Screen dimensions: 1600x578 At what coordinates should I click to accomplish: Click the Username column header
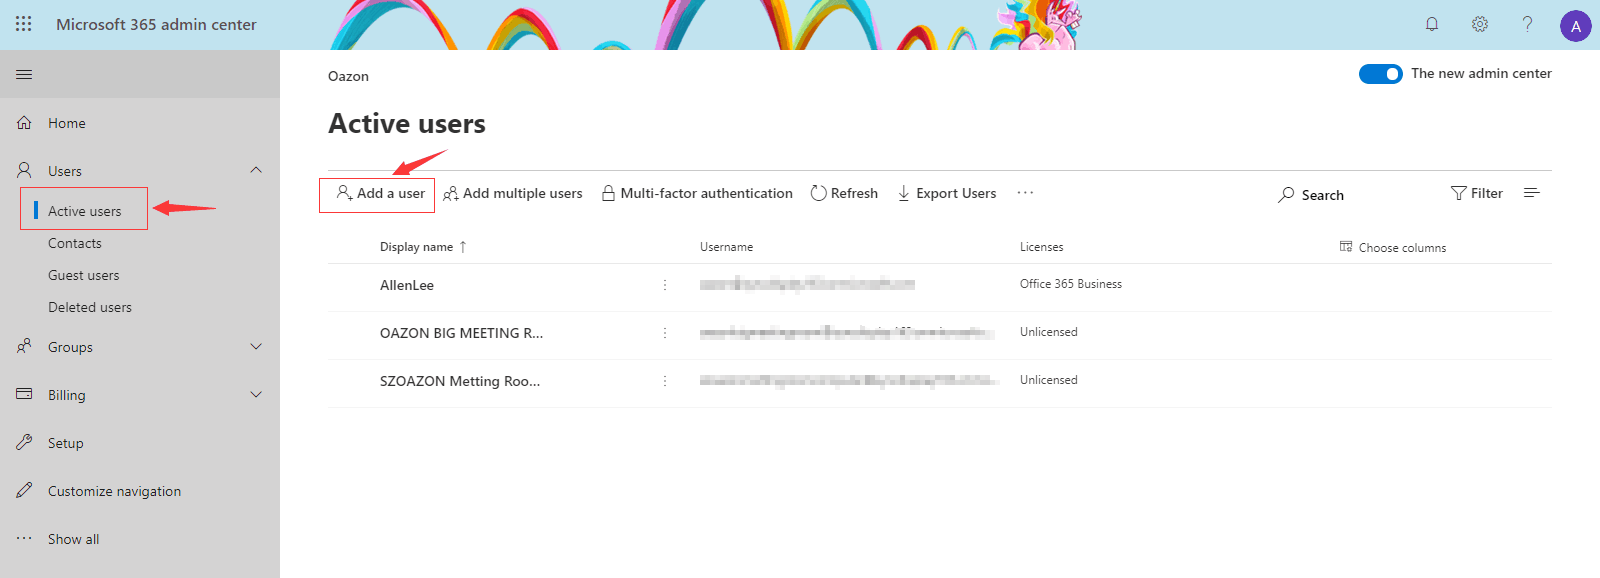[727, 247]
